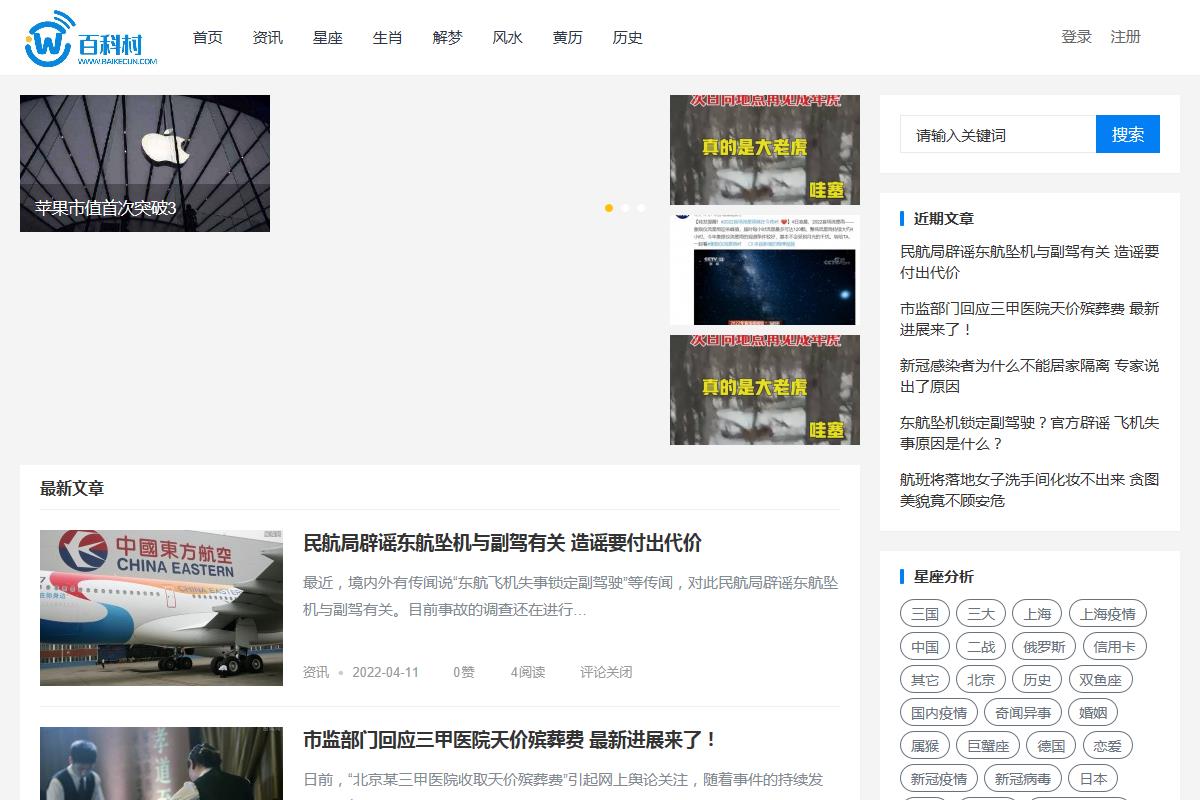This screenshot has width=1200, height=800.
Task: Select the 婚姻 tag
Action: click(1093, 713)
